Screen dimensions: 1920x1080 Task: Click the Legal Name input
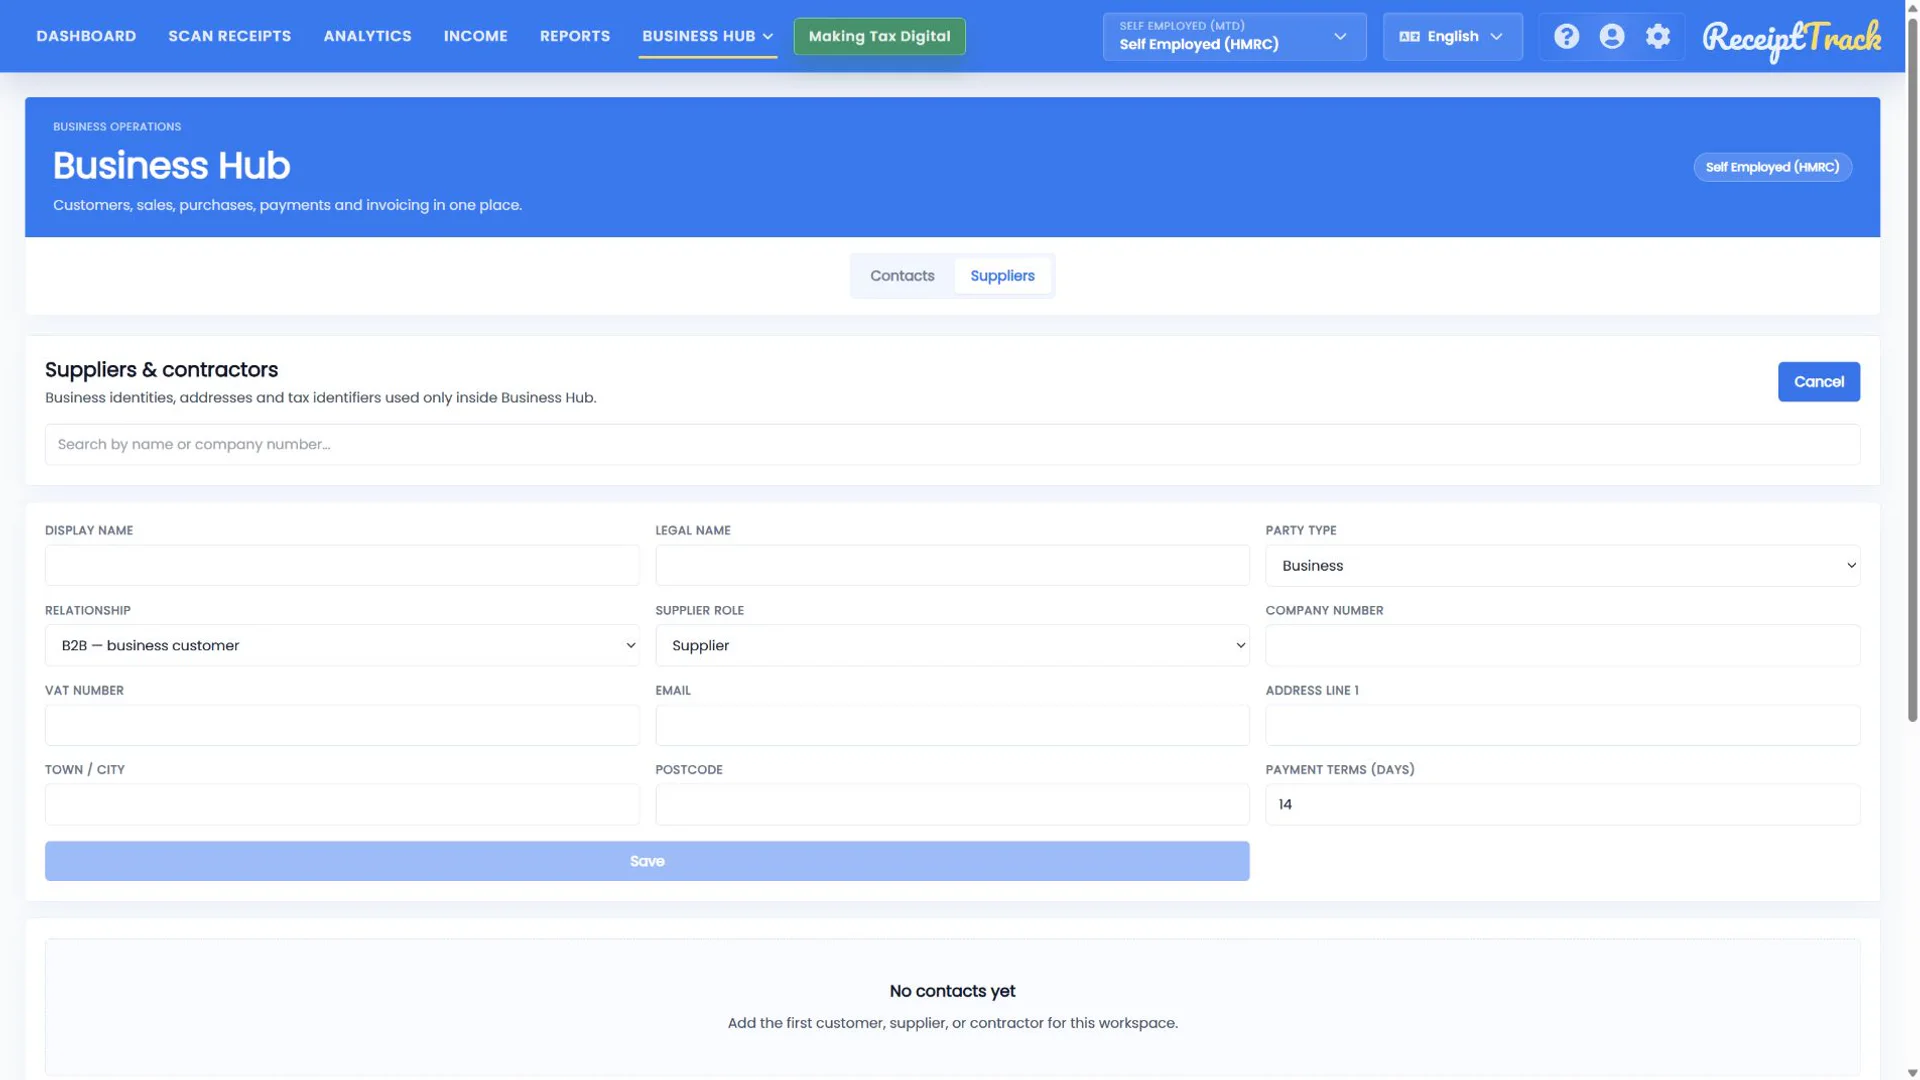pyautogui.click(x=952, y=566)
